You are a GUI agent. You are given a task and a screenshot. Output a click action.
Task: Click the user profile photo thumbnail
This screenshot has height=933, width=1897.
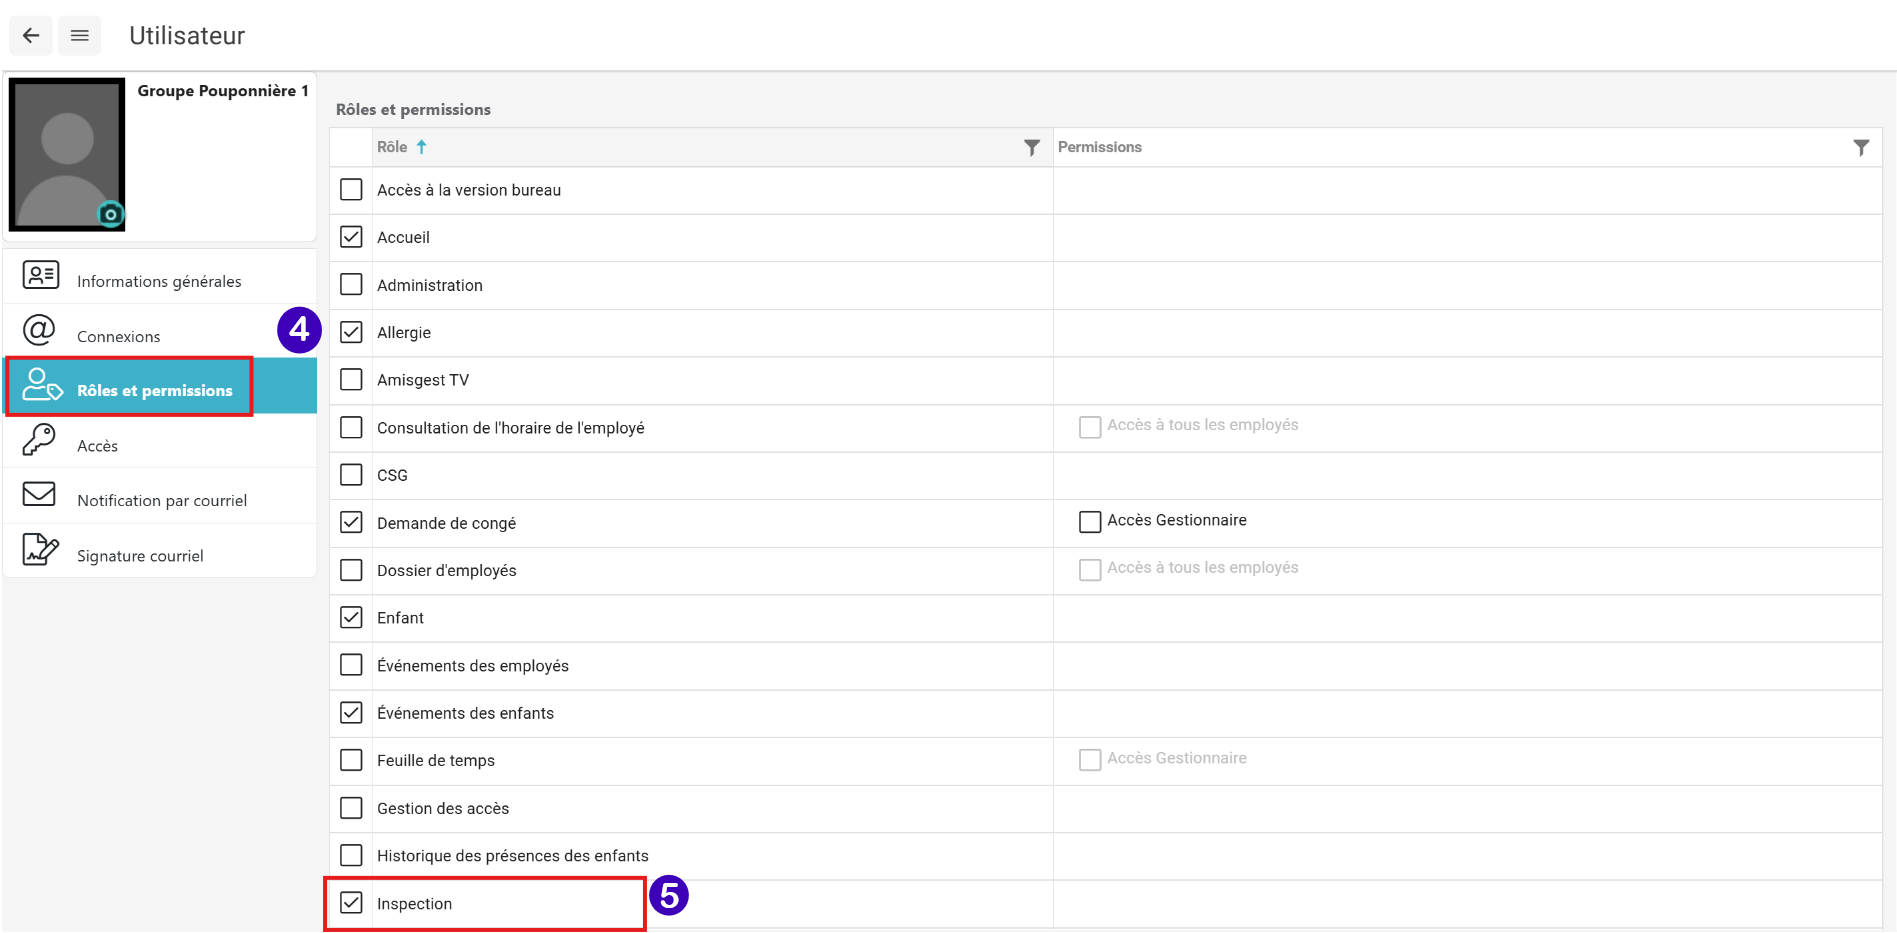tap(66, 153)
